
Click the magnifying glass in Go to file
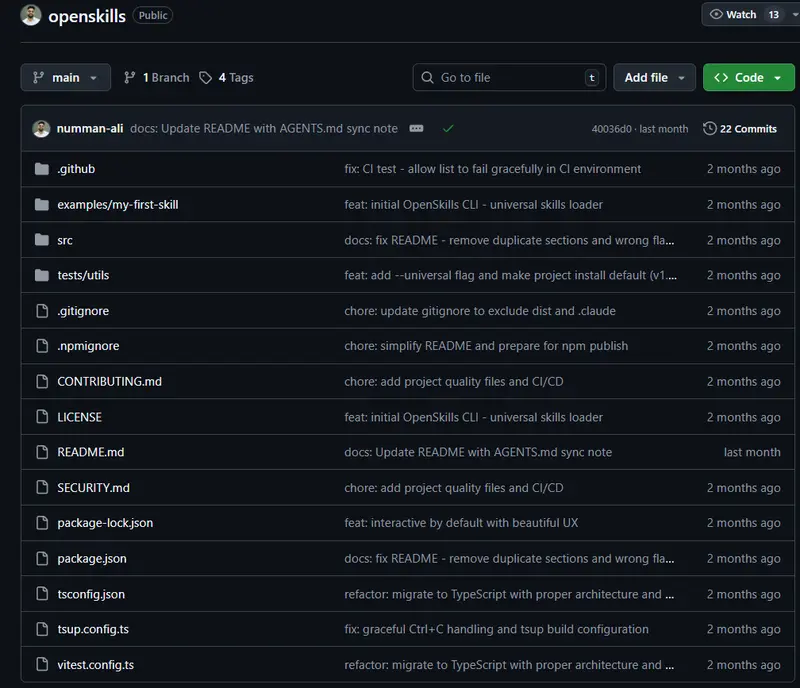click(x=427, y=77)
